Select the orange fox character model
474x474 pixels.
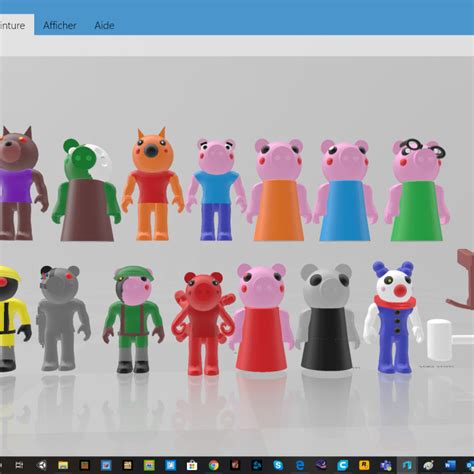click(x=153, y=184)
